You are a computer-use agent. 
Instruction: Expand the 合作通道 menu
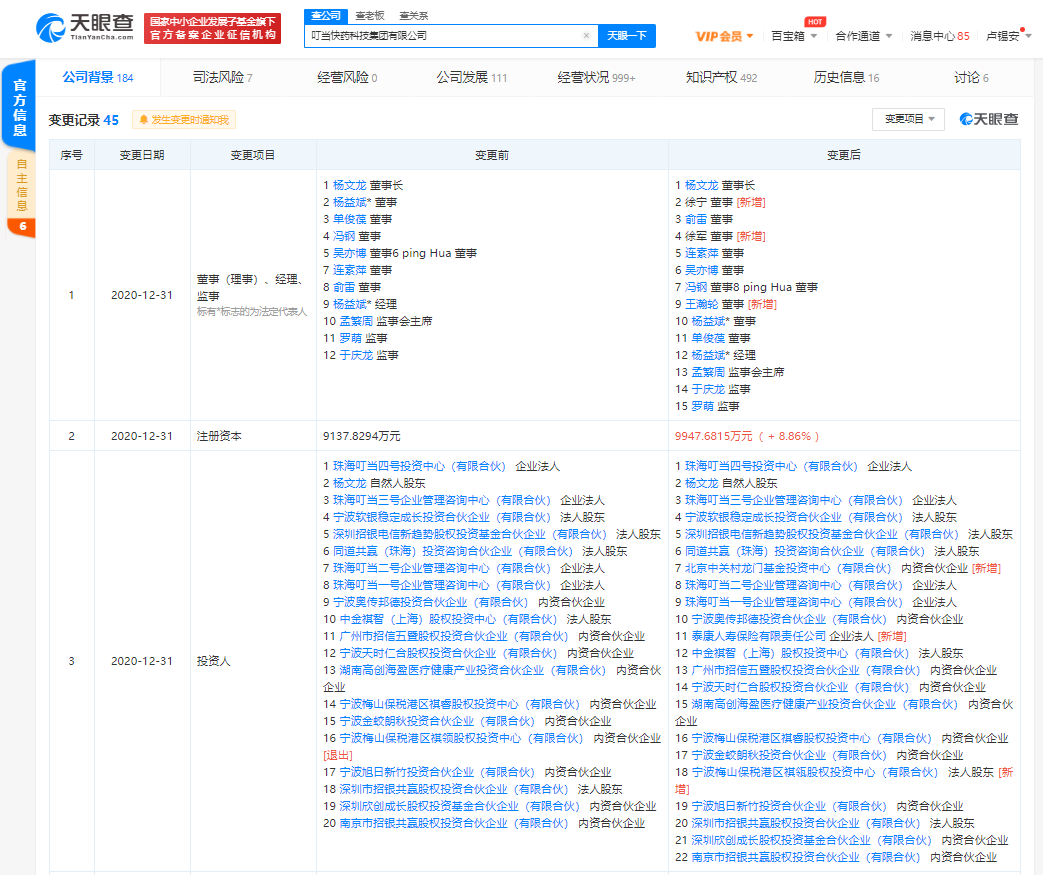863,37
